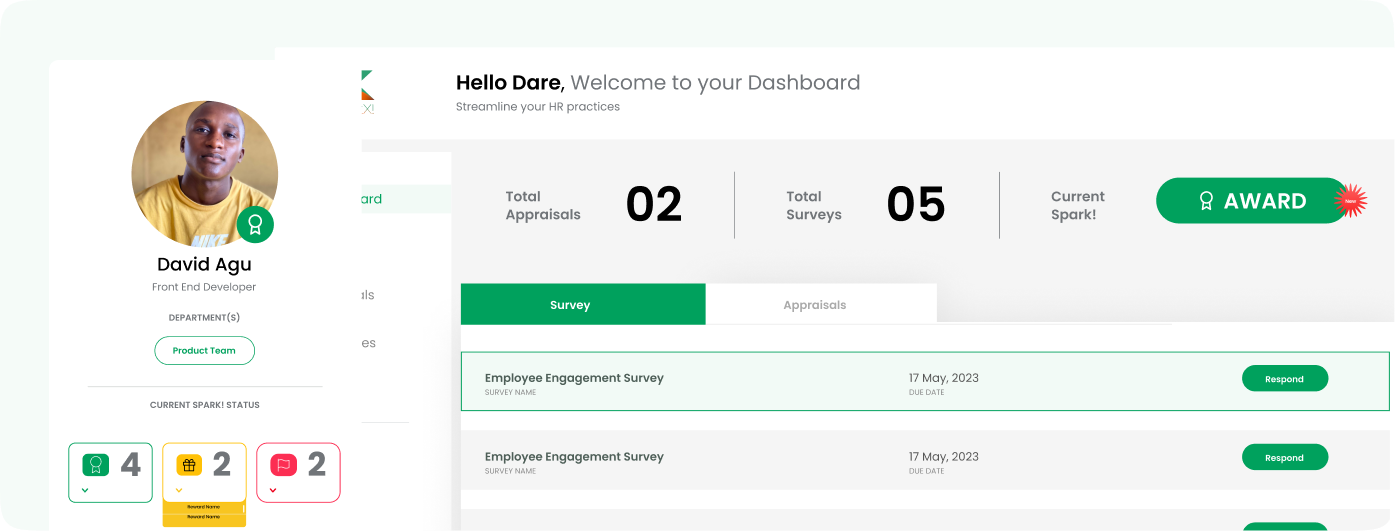The image size is (1395, 531).
Task: Select the second Reward Name entry
Action: [204, 517]
